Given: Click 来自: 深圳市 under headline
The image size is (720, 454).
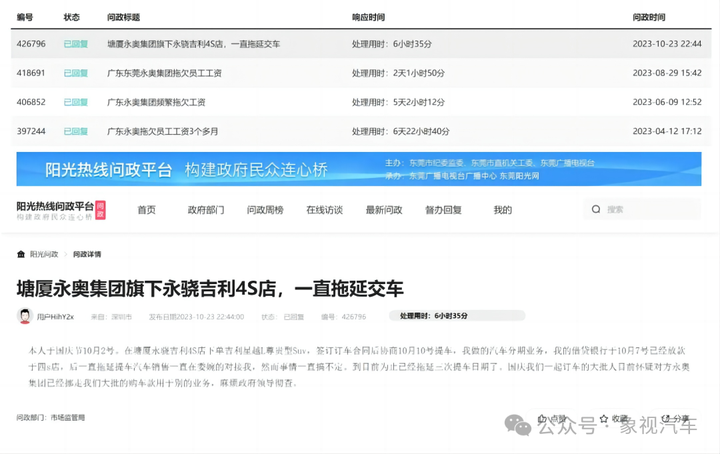Looking at the screenshot, I should pyautogui.click(x=112, y=317).
